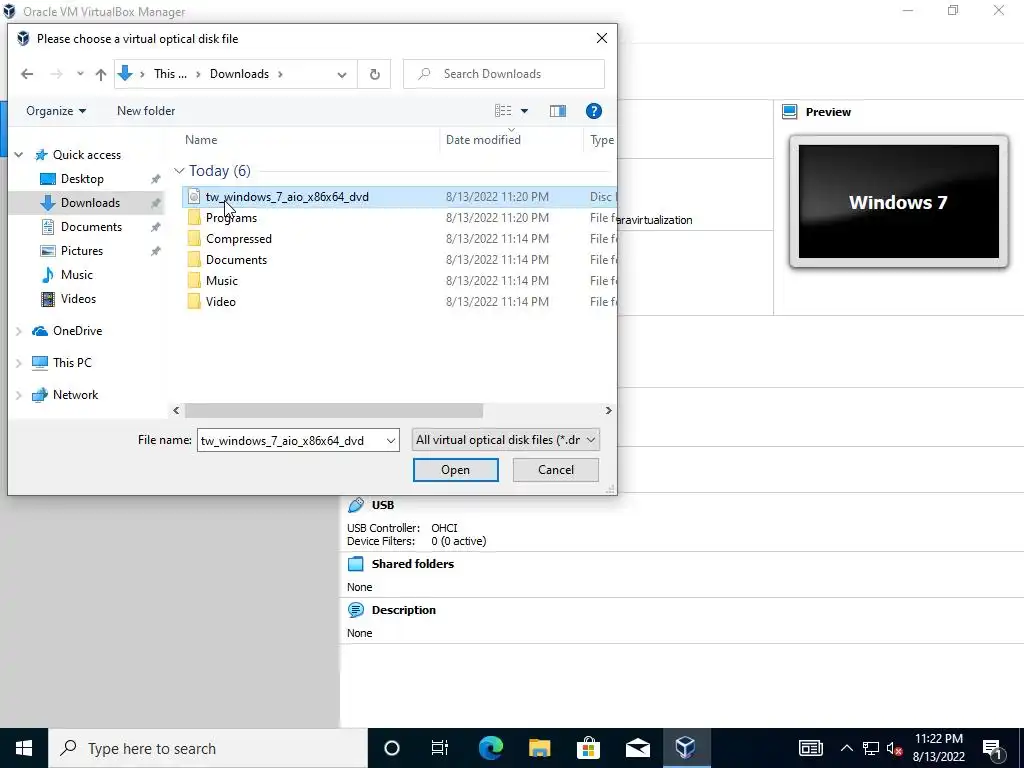The image size is (1024, 768).
Task: Navigate up one folder level
Action: pos(101,74)
